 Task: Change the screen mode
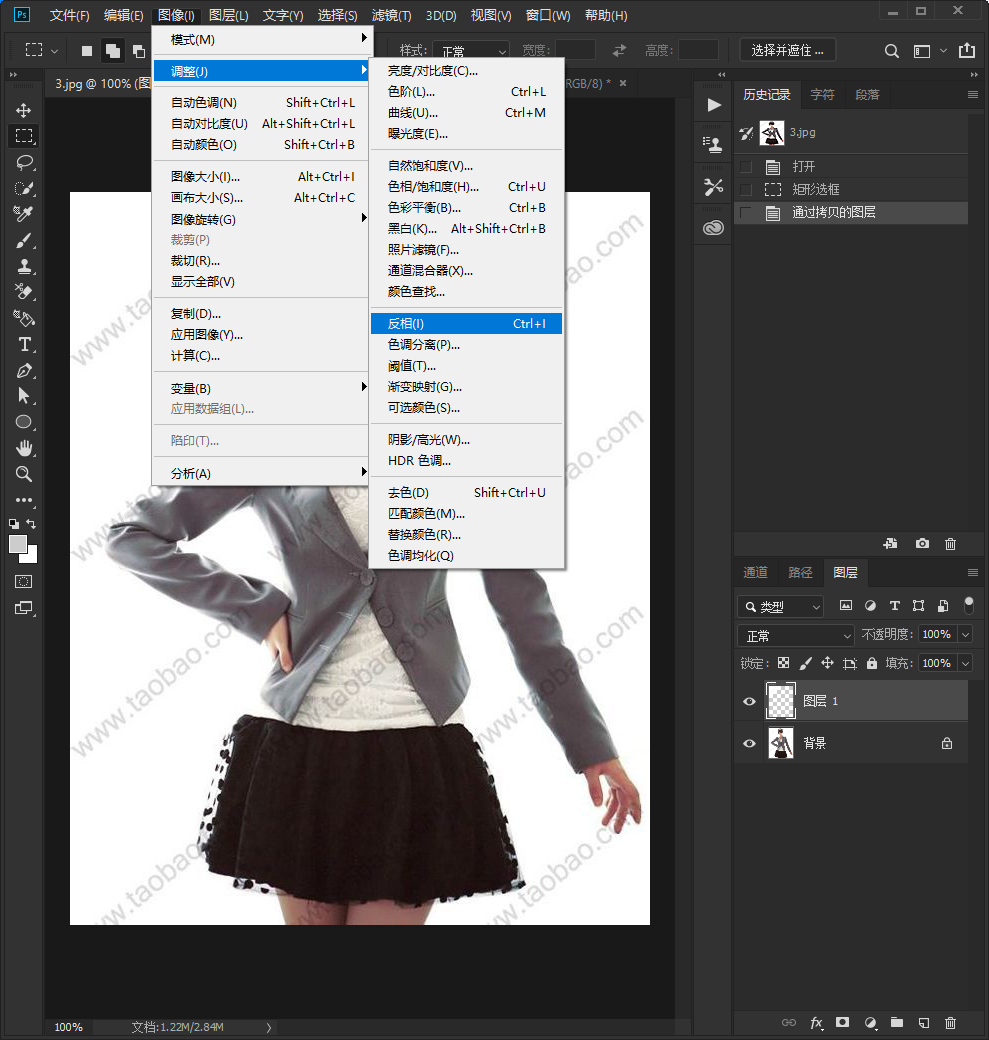[x=24, y=608]
